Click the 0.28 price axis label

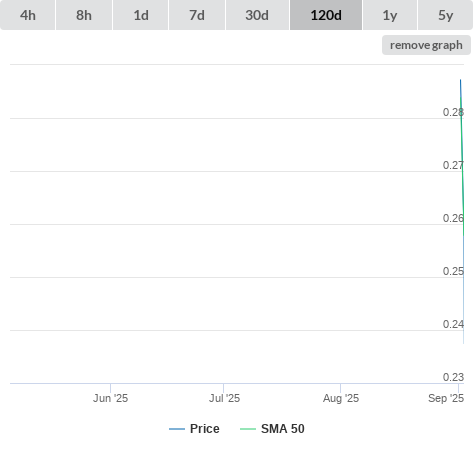pos(453,112)
